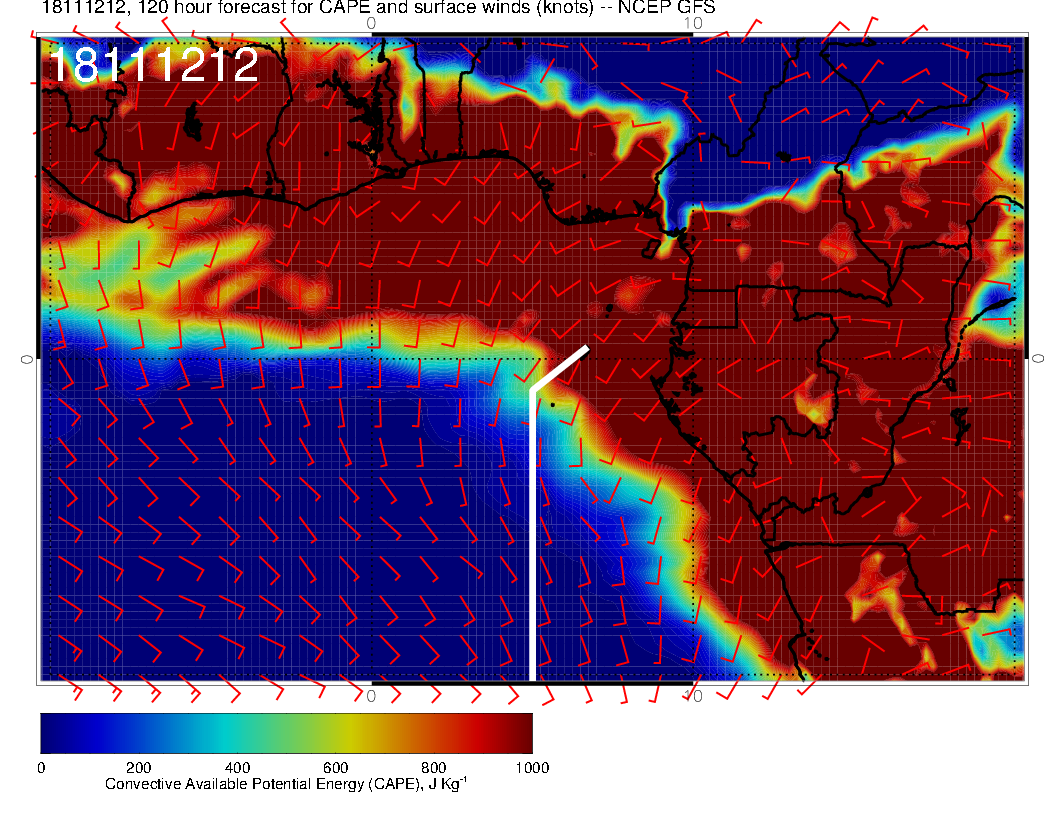This screenshot has height=816, width=1056.
Task: Click the diagonal white line segment near the equator
Action: click(560, 368)
